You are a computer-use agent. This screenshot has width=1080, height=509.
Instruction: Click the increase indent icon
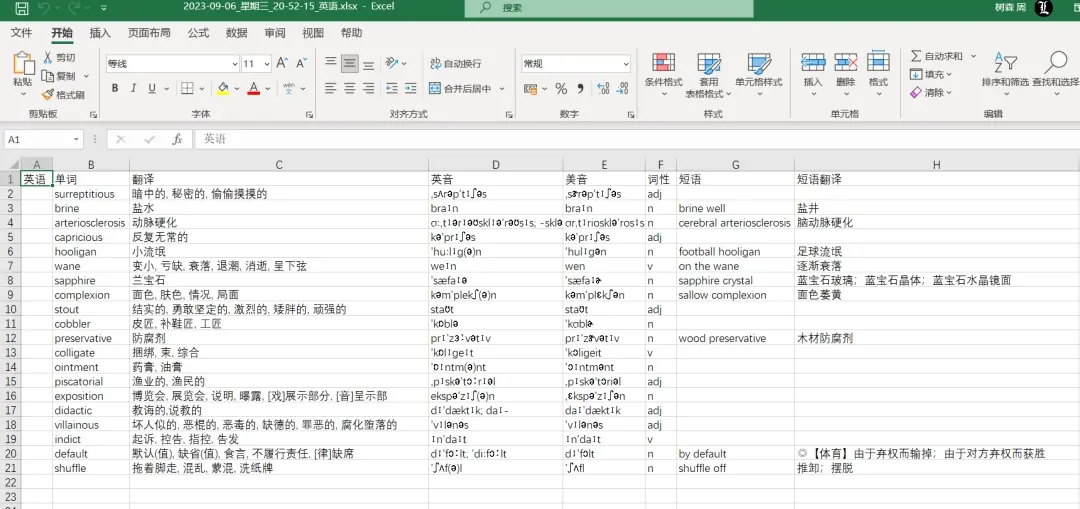[x=411, y=88]
